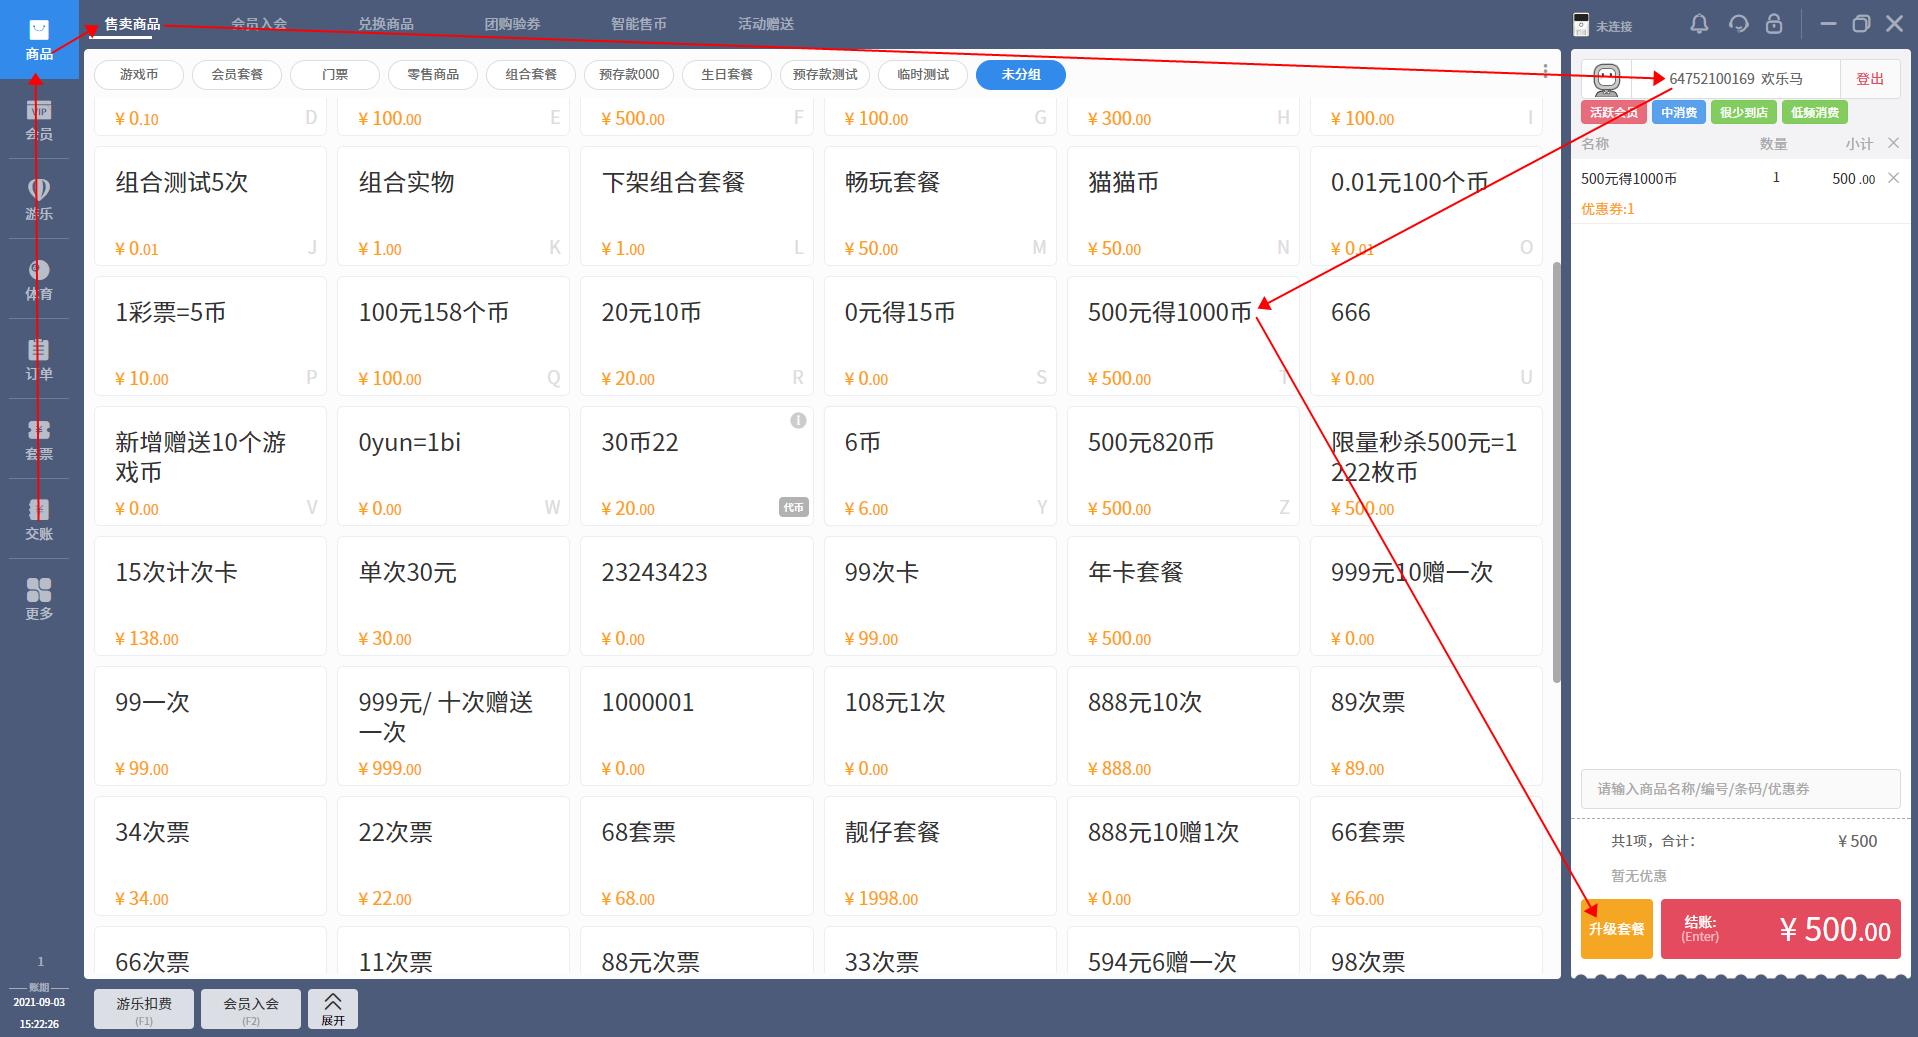Click the lock screen icon
Viewport: 1918px width, 1037px height.
(1773, 24)
